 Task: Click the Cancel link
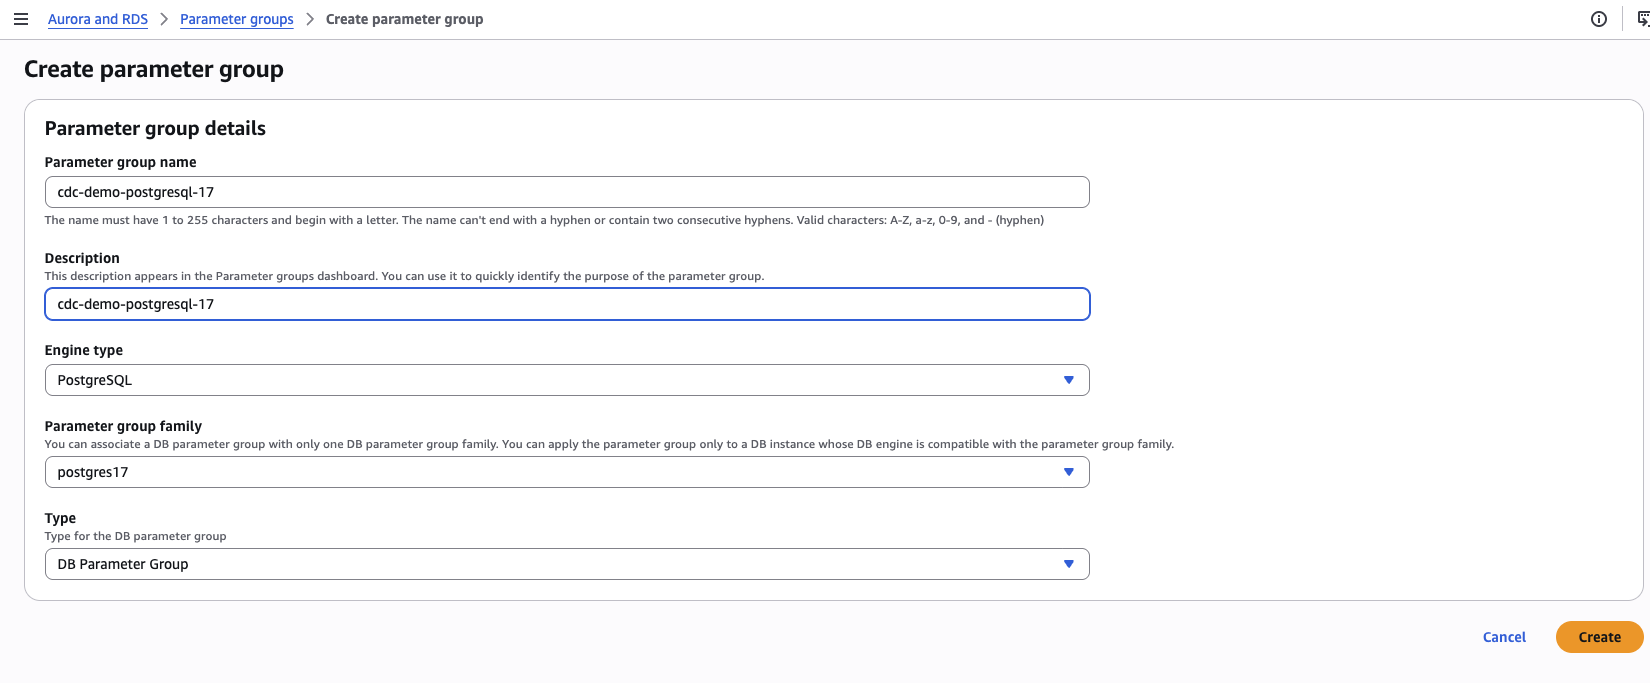pyautogui.click(x=1504, y=637)
